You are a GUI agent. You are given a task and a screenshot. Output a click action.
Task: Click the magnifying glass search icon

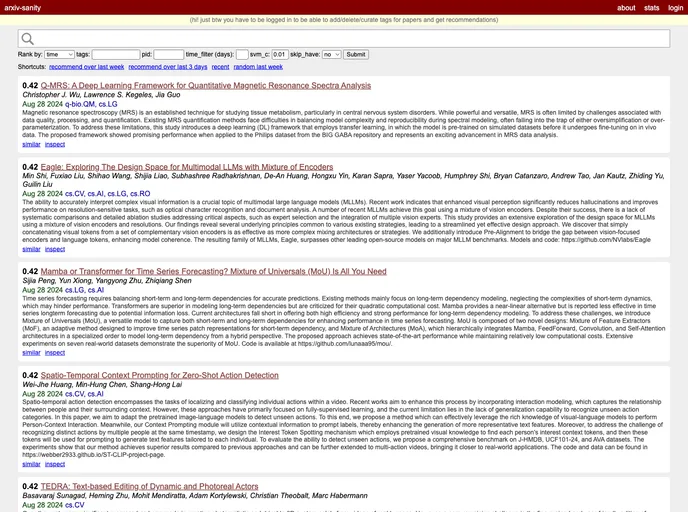click(28, 39)
